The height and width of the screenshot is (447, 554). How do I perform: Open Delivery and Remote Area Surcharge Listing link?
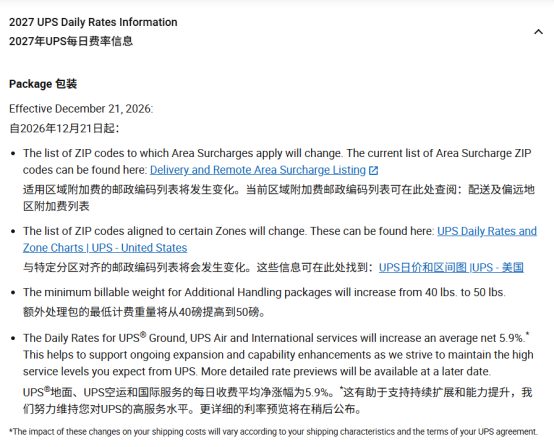coord(258,170)
